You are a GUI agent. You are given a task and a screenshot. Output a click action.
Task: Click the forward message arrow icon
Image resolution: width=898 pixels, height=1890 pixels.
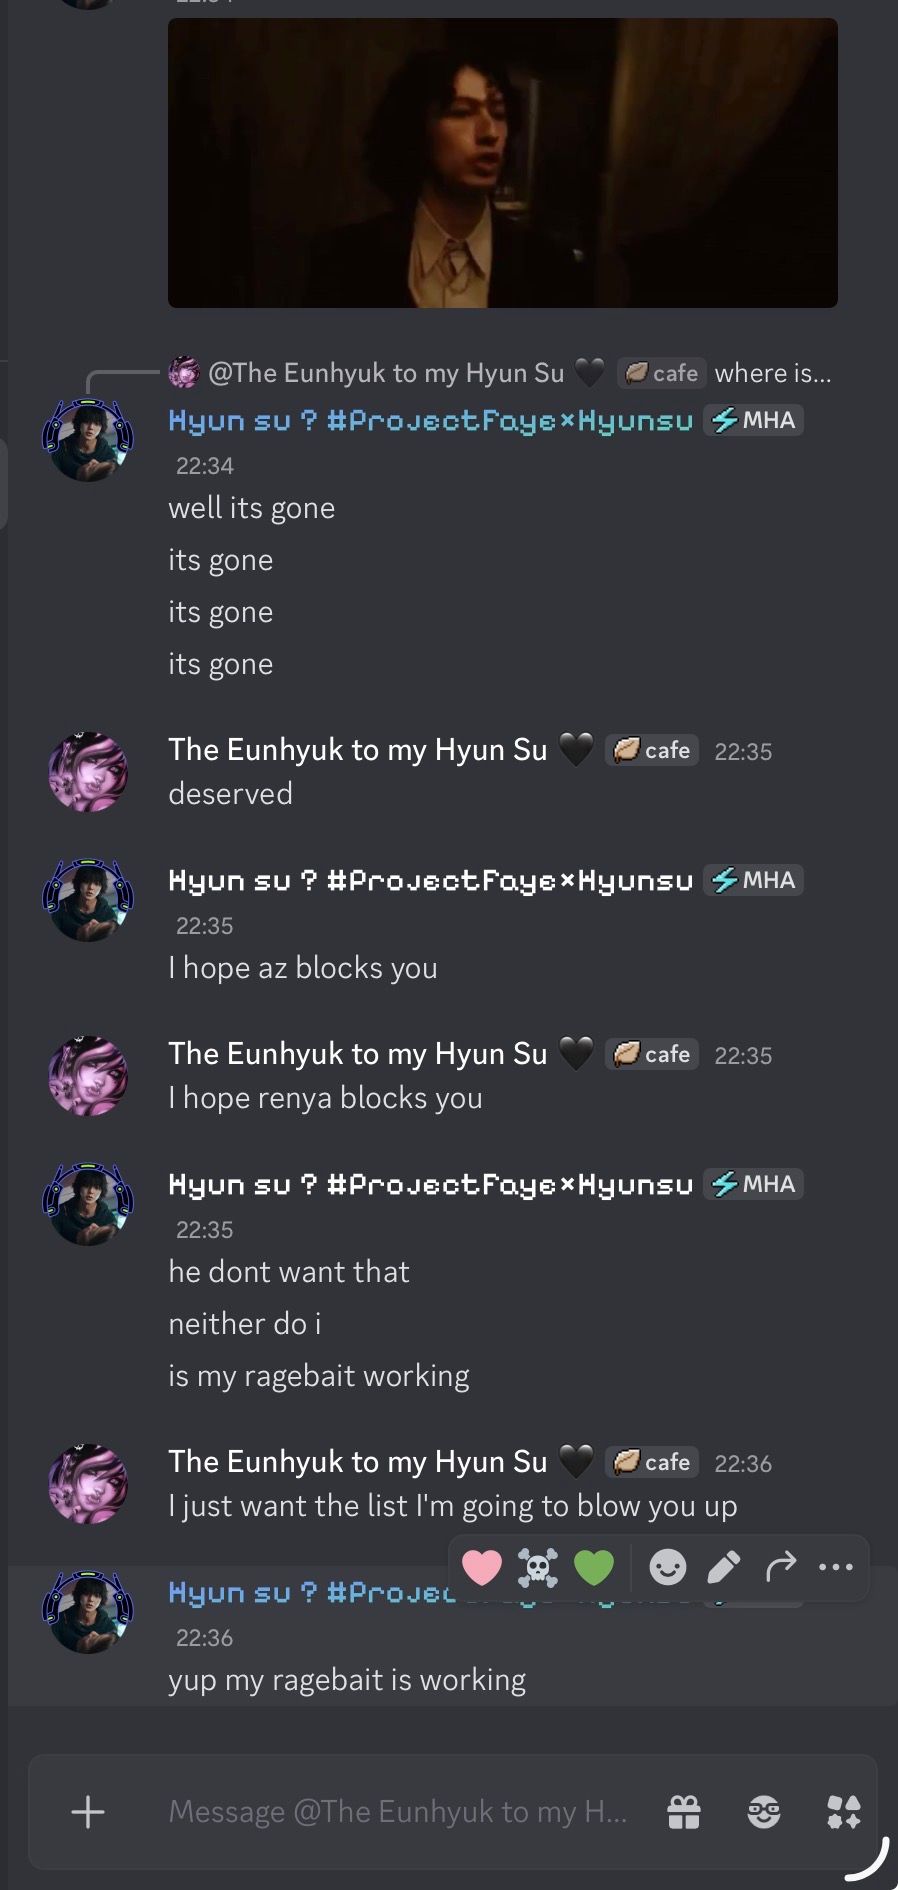[780, 1567]
